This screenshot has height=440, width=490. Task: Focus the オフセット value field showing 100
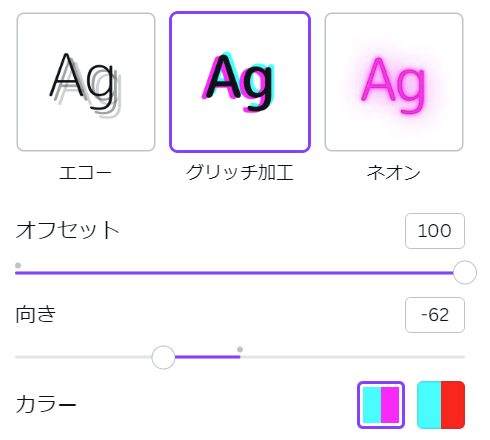point(435,231)
